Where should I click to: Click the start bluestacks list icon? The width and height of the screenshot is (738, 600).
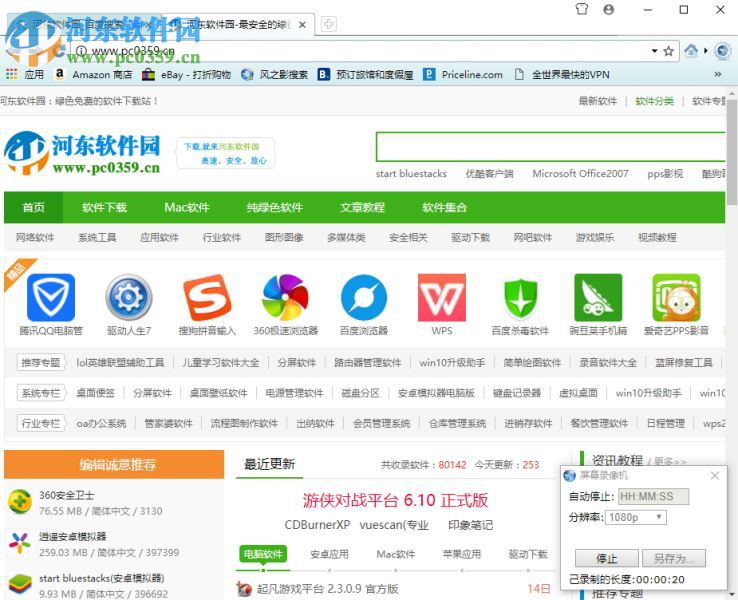20,585
